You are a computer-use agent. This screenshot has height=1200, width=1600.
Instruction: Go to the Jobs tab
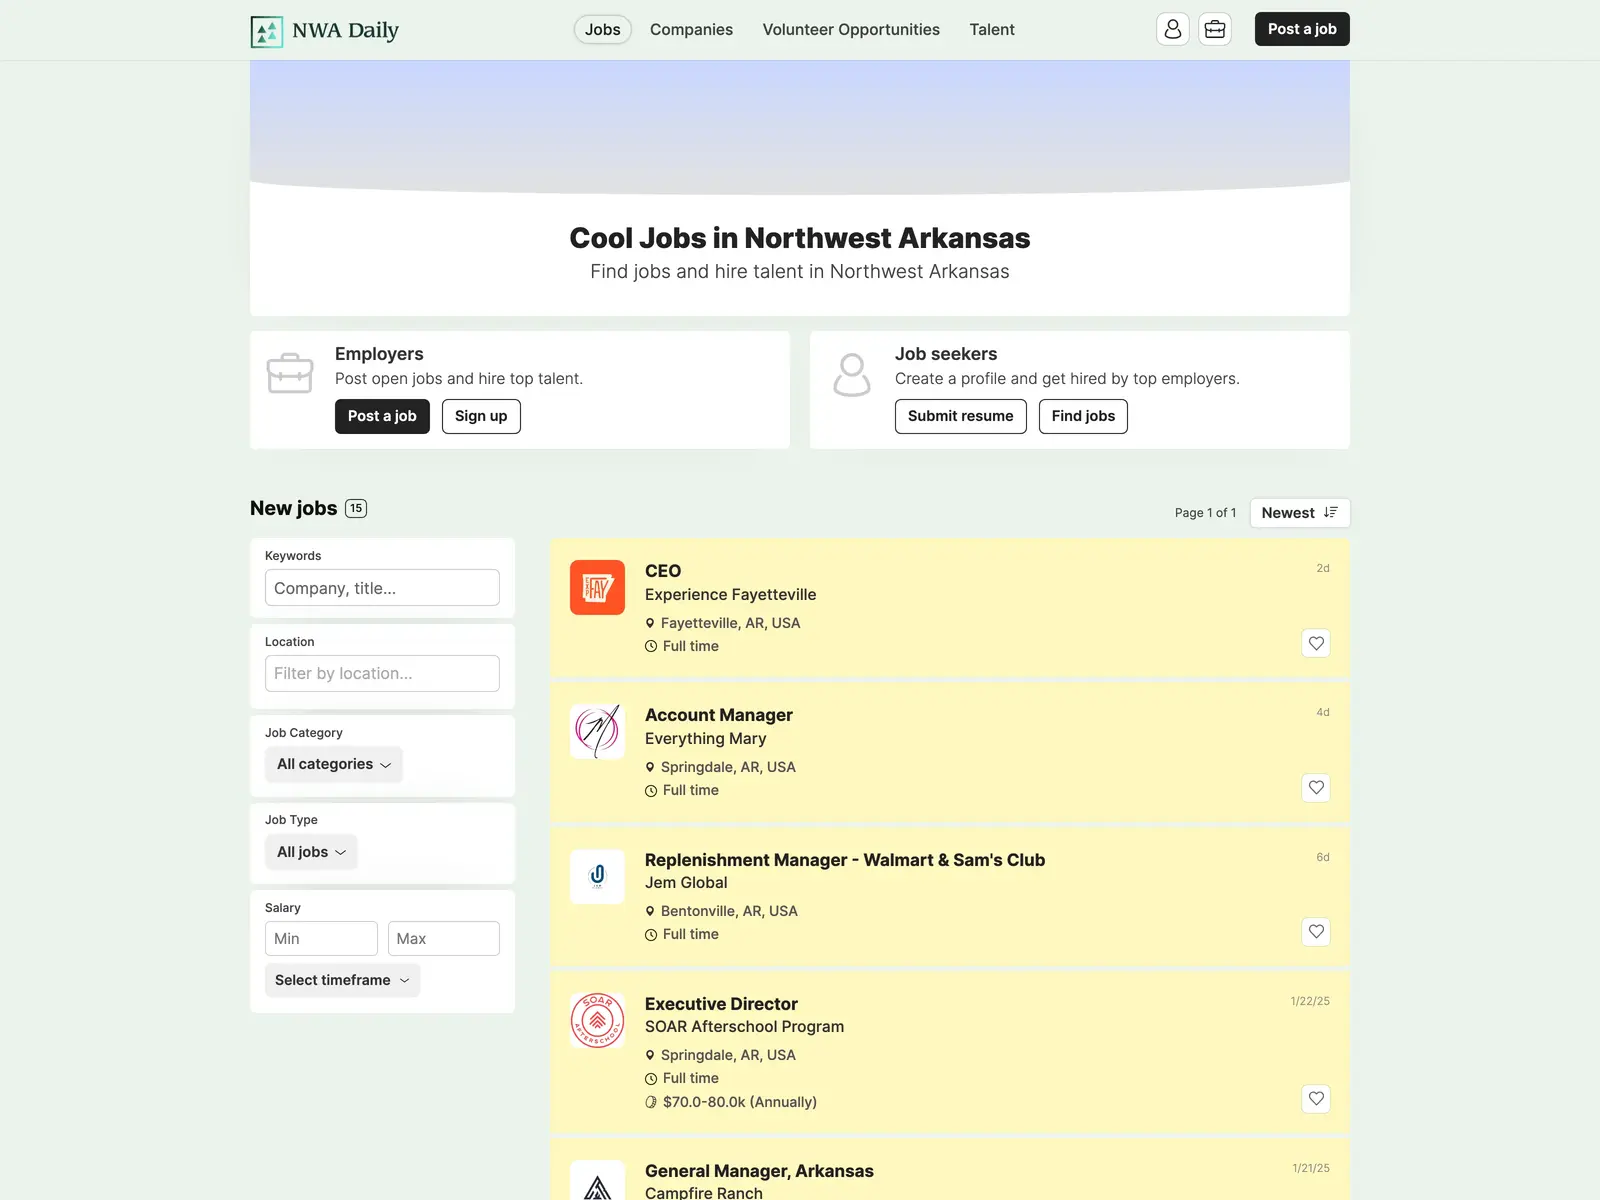coord(603,30)
